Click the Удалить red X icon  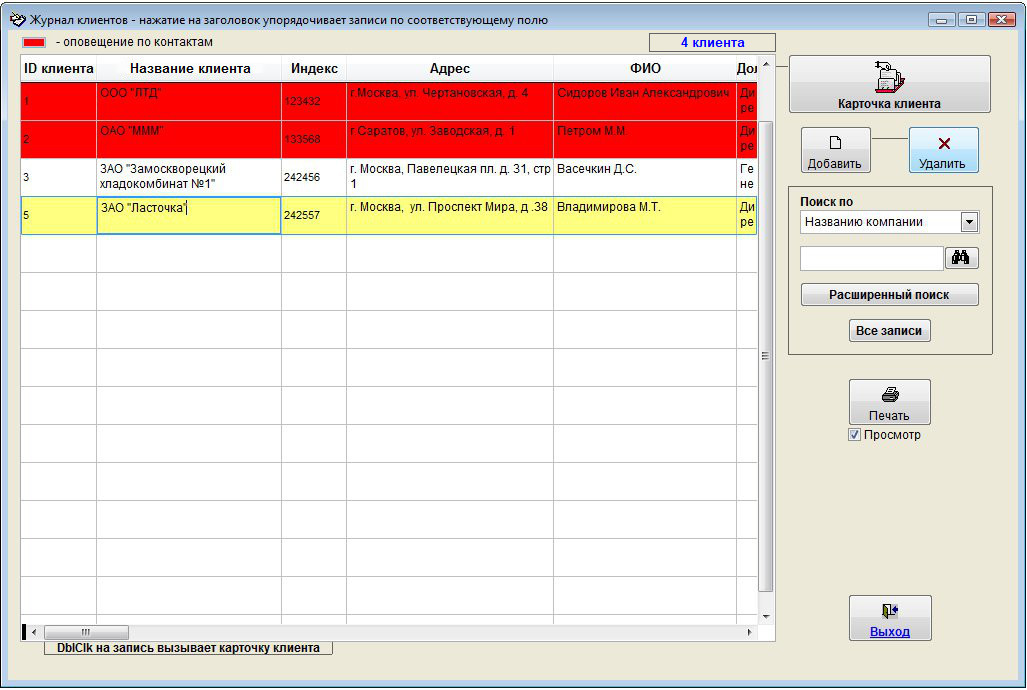click(943, 143)
